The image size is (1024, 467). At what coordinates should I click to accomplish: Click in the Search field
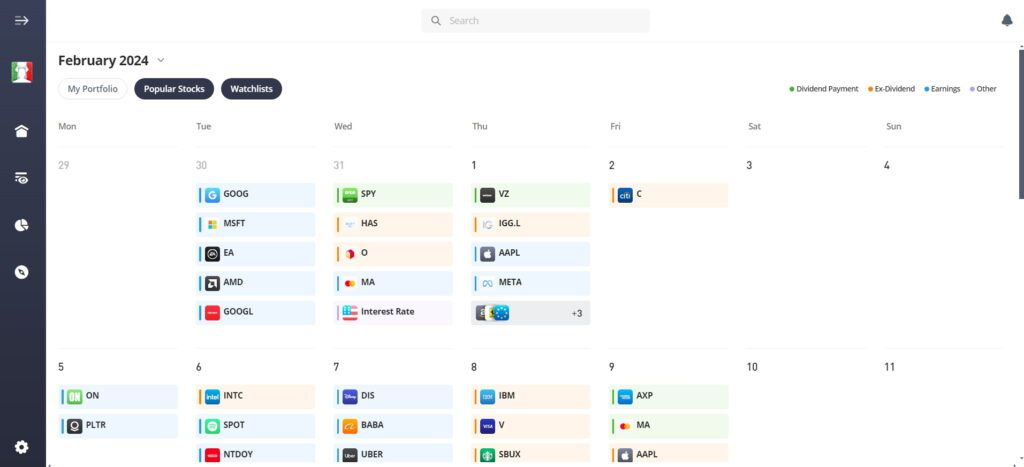point(536,20)
